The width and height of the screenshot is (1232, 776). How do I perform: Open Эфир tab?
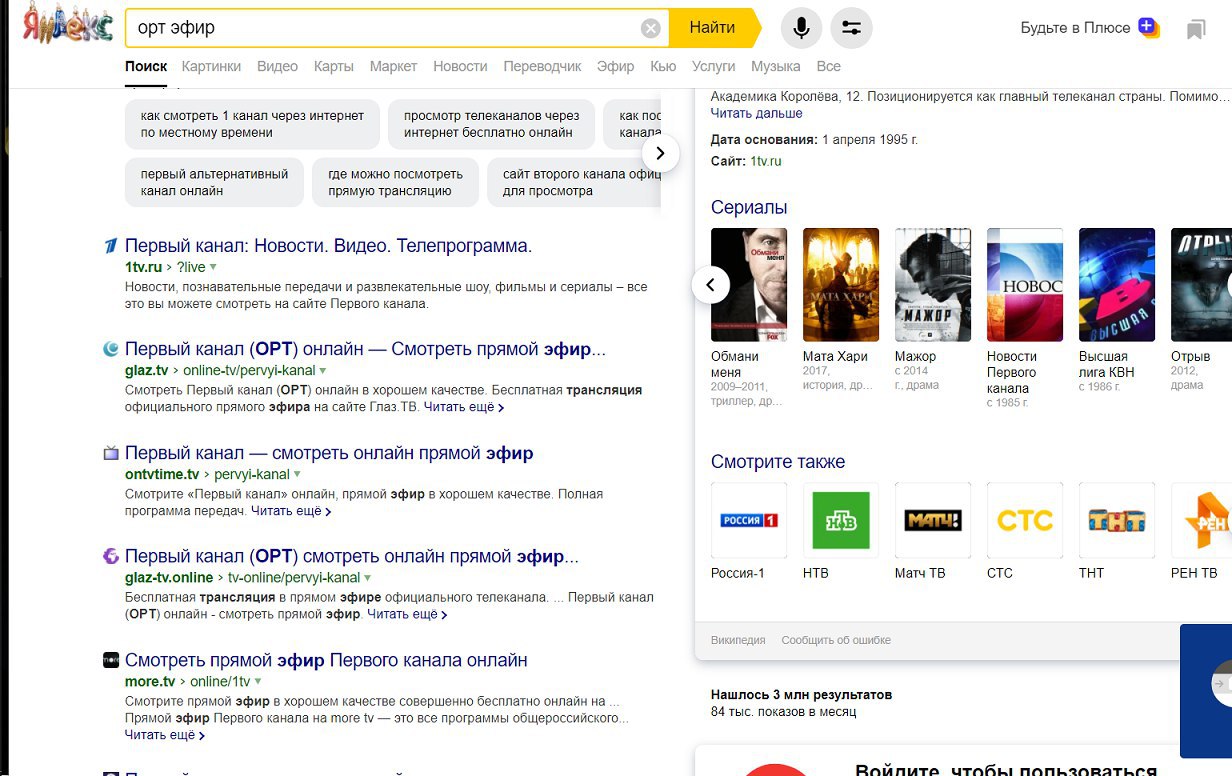(x=615, y=66)
